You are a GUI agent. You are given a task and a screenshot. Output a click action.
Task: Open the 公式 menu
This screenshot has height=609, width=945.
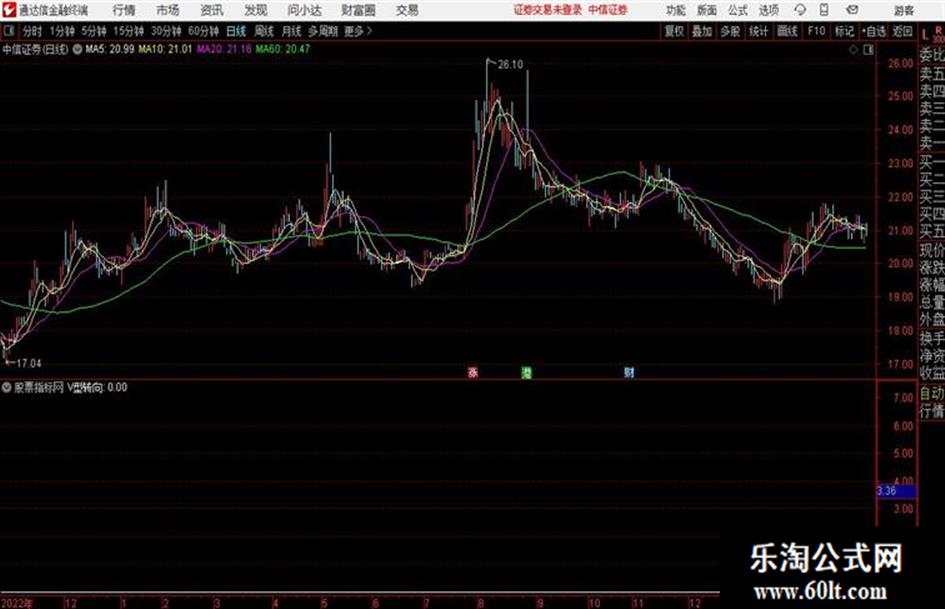click(738, 10)
